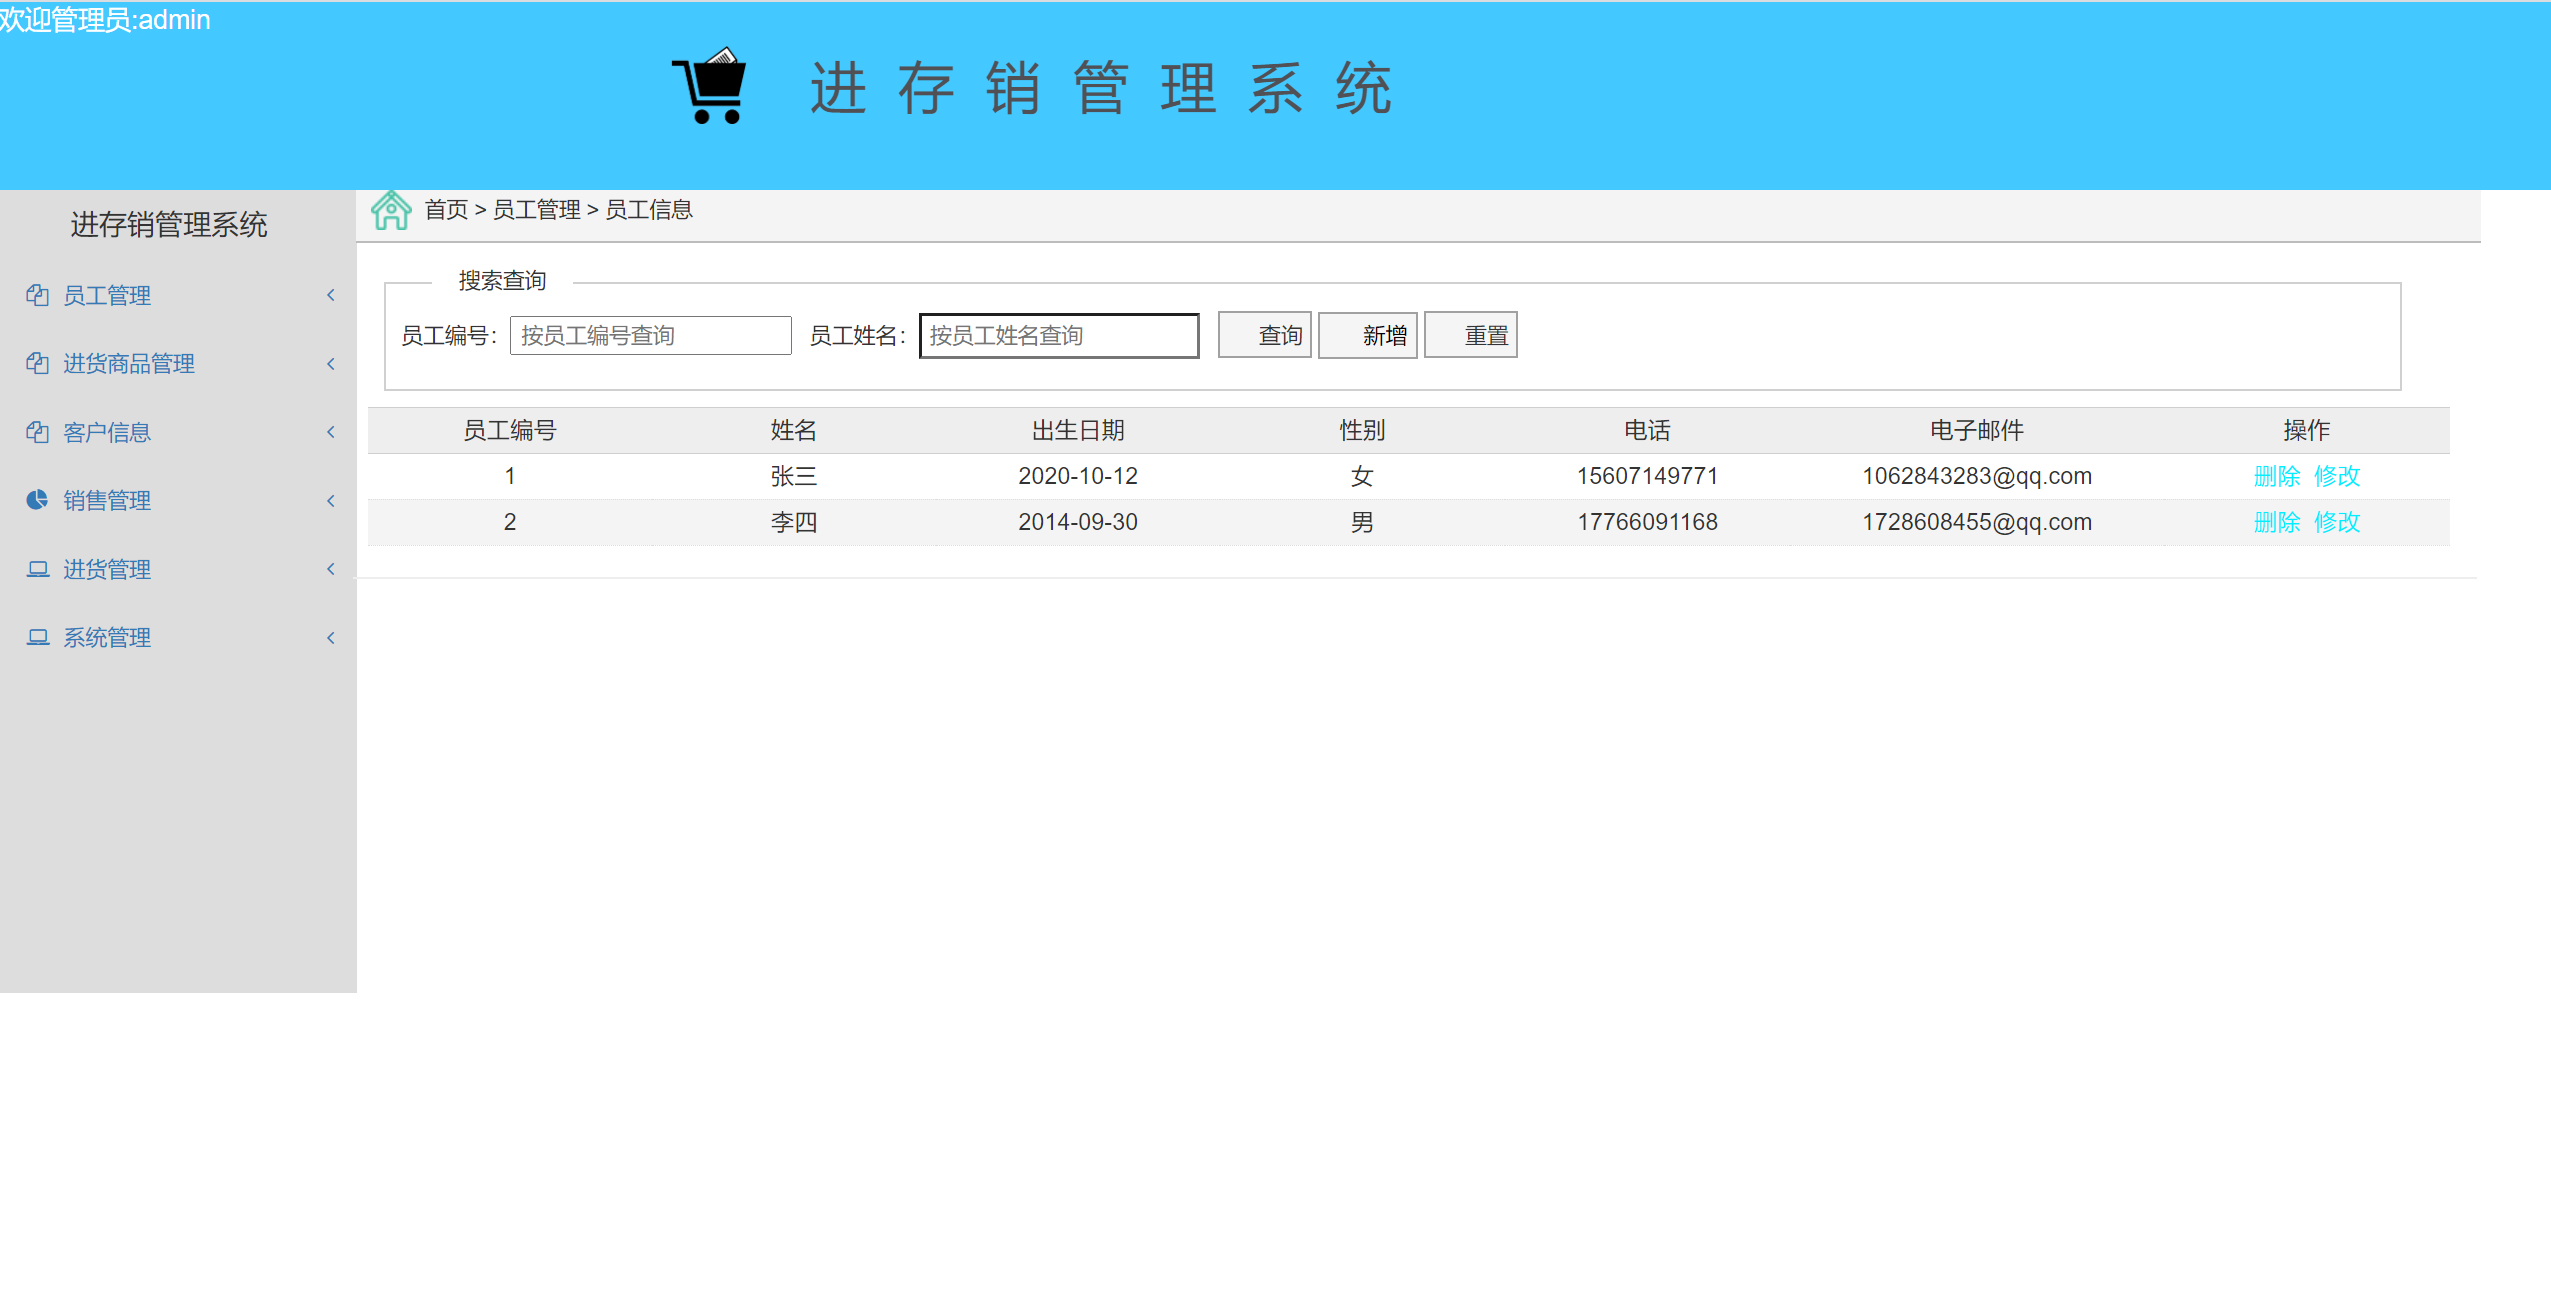Click the 操作 column header

point(2307,431)
